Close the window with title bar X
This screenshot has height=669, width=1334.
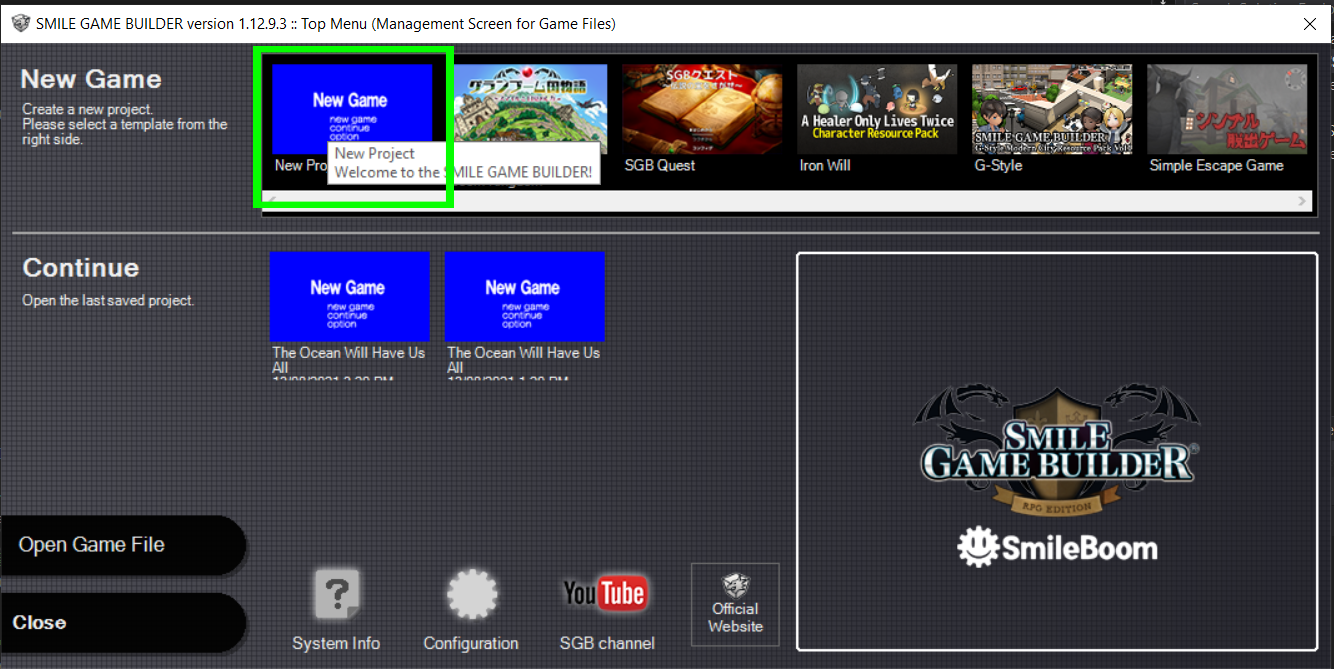1309,23
